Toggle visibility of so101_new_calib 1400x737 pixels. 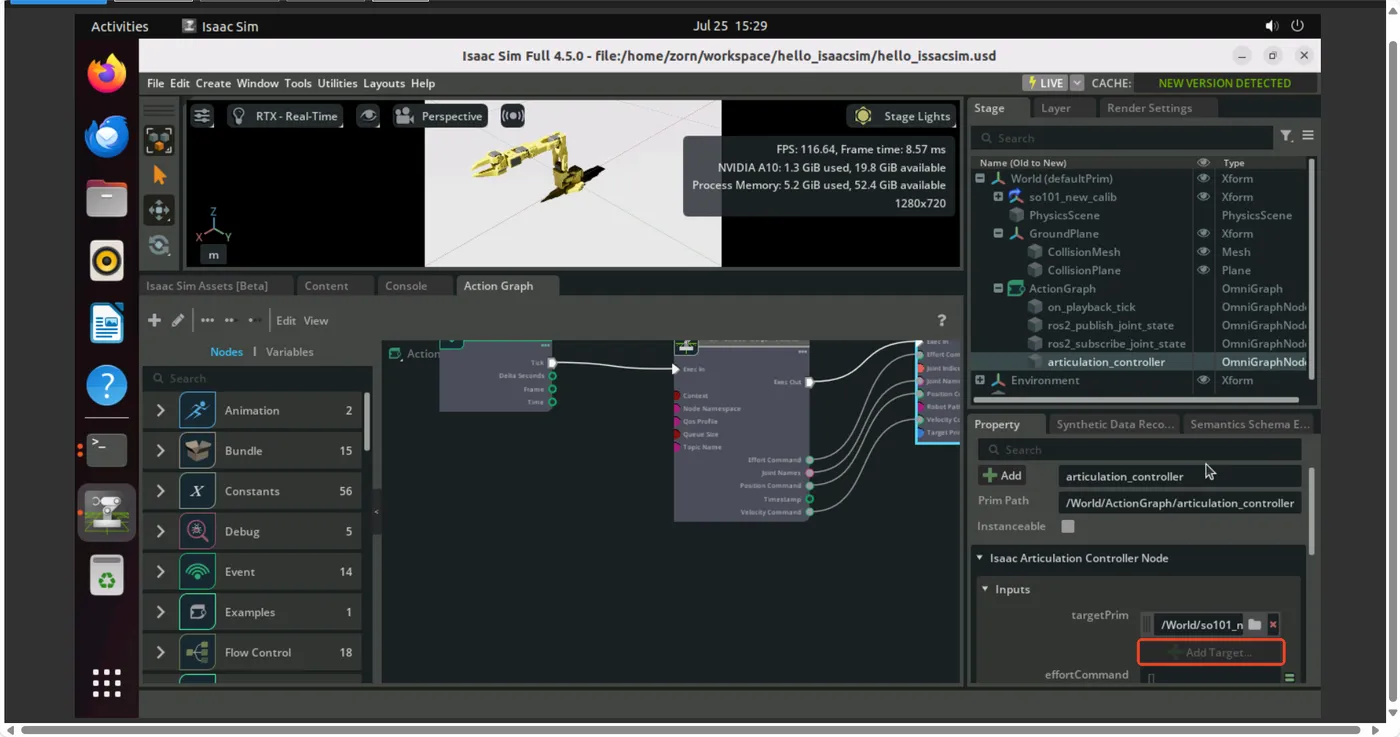tap(1203, 197)
